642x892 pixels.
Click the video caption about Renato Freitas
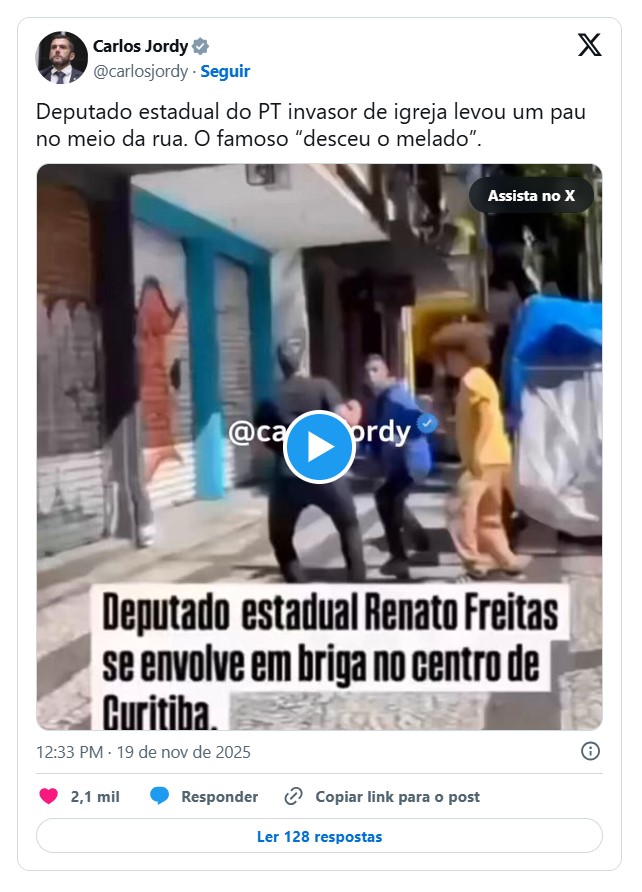(330, 659)
